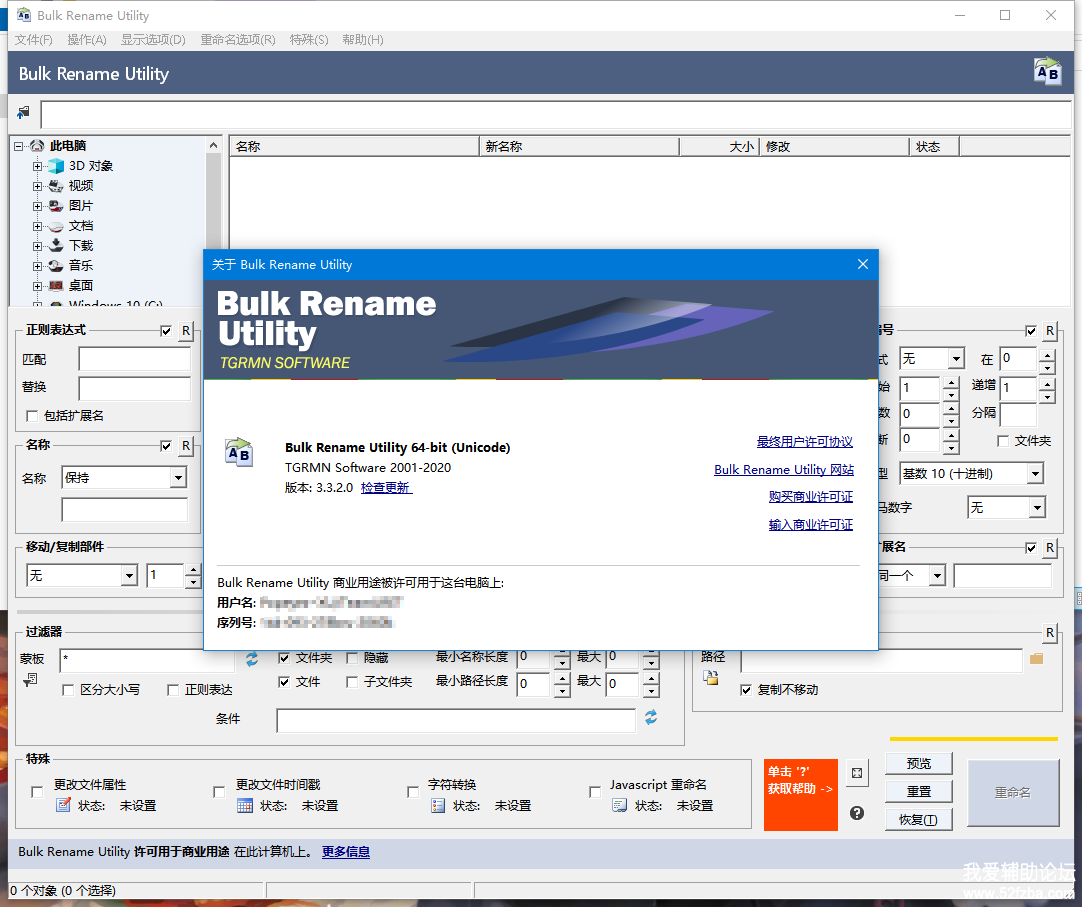Open the 罗马数字 dropdown
This screenshot has width=1082, height=907.
coord(1006,508)
